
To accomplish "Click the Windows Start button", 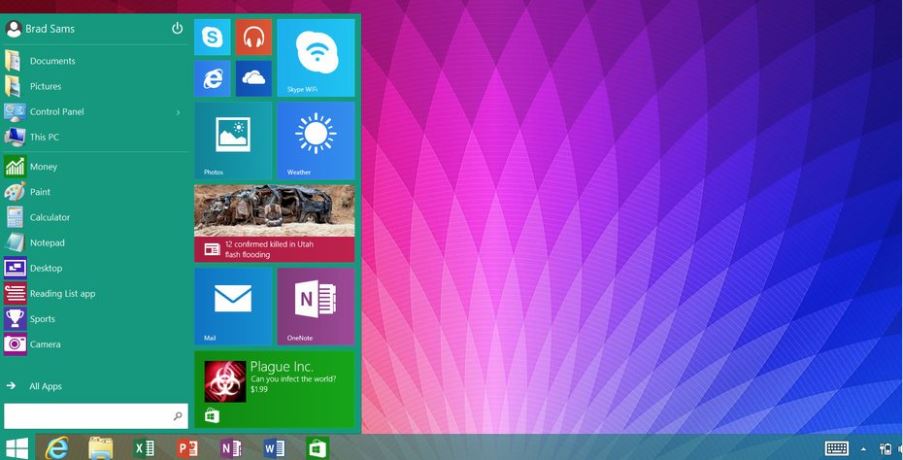I will coord(17,448).
